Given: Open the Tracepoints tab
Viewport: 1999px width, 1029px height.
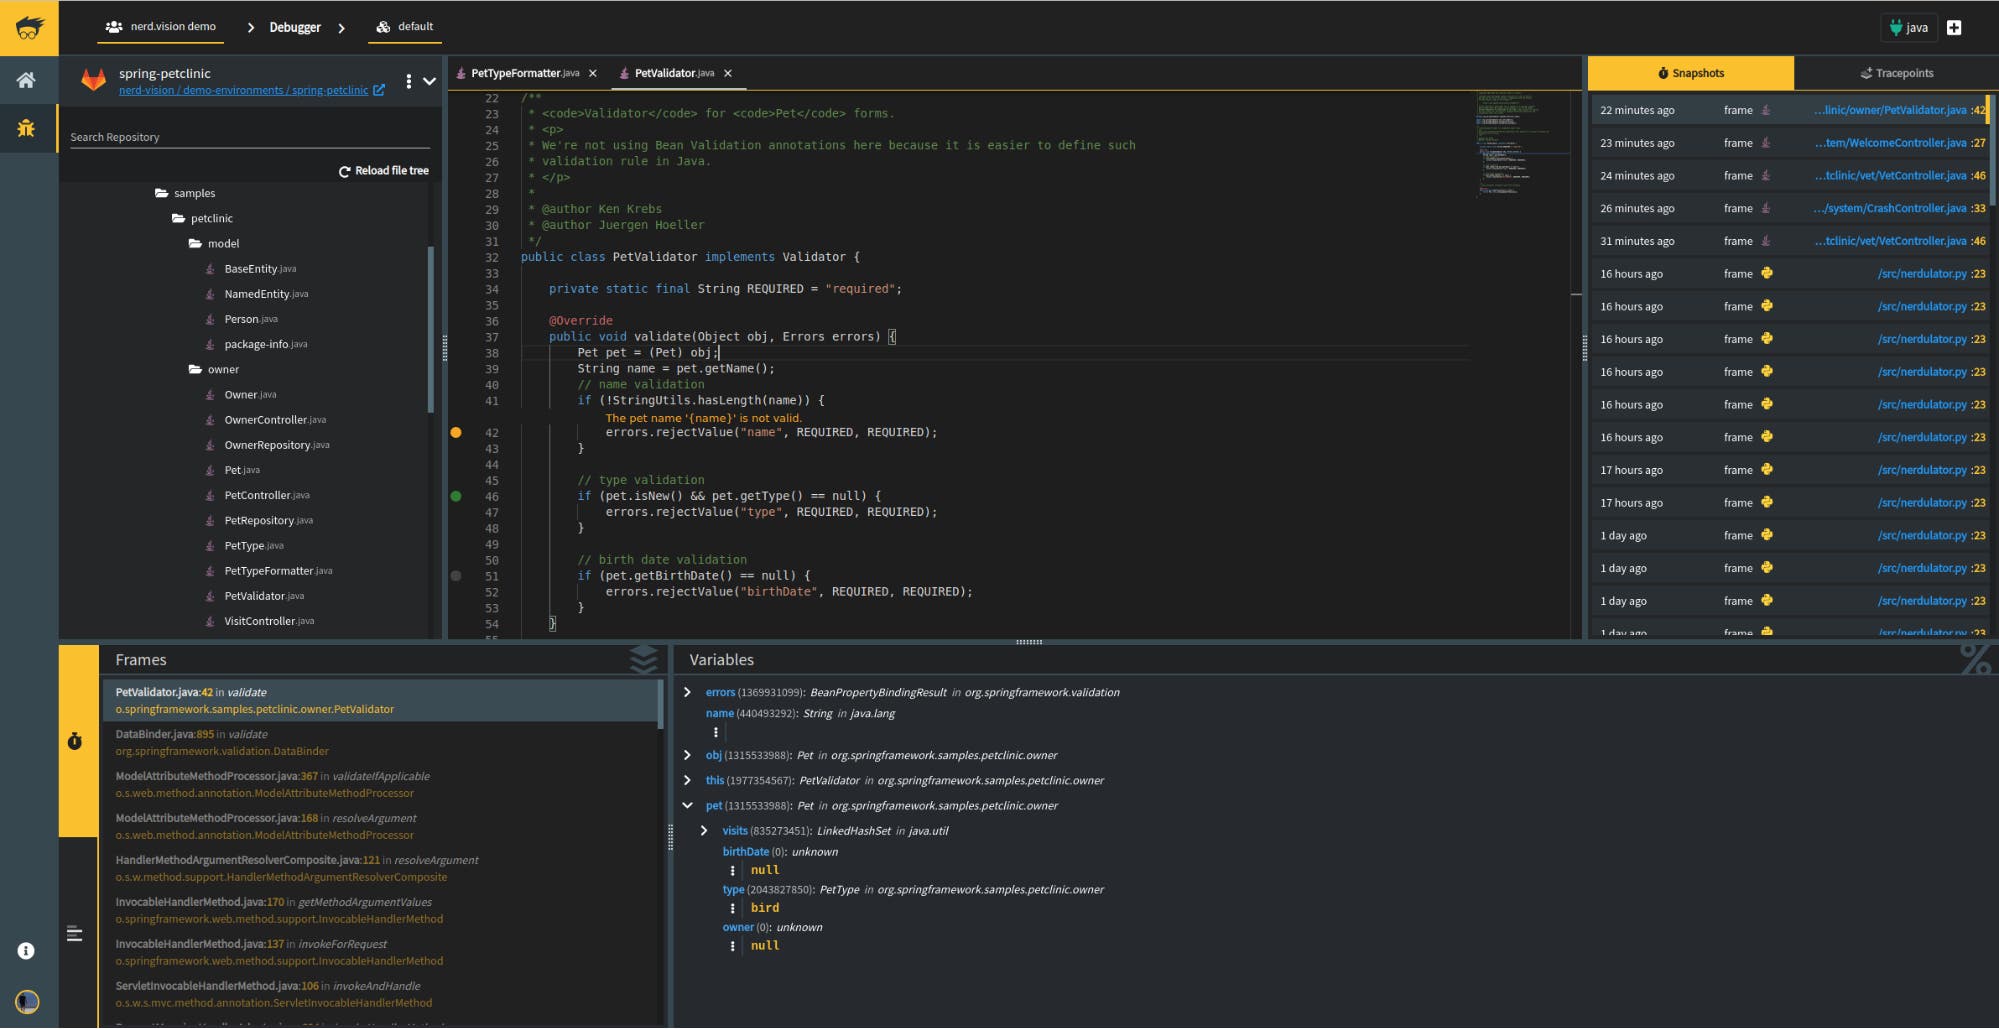Looking at the screenshot, I should 1896,72.
